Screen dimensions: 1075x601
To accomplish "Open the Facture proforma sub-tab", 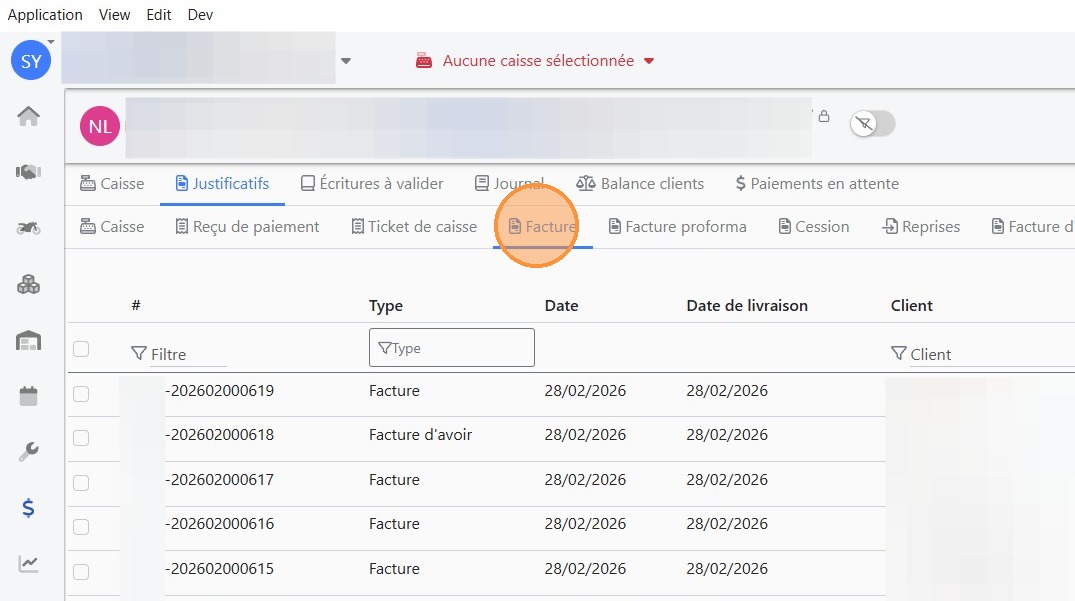I will click(x=677, y=227).
